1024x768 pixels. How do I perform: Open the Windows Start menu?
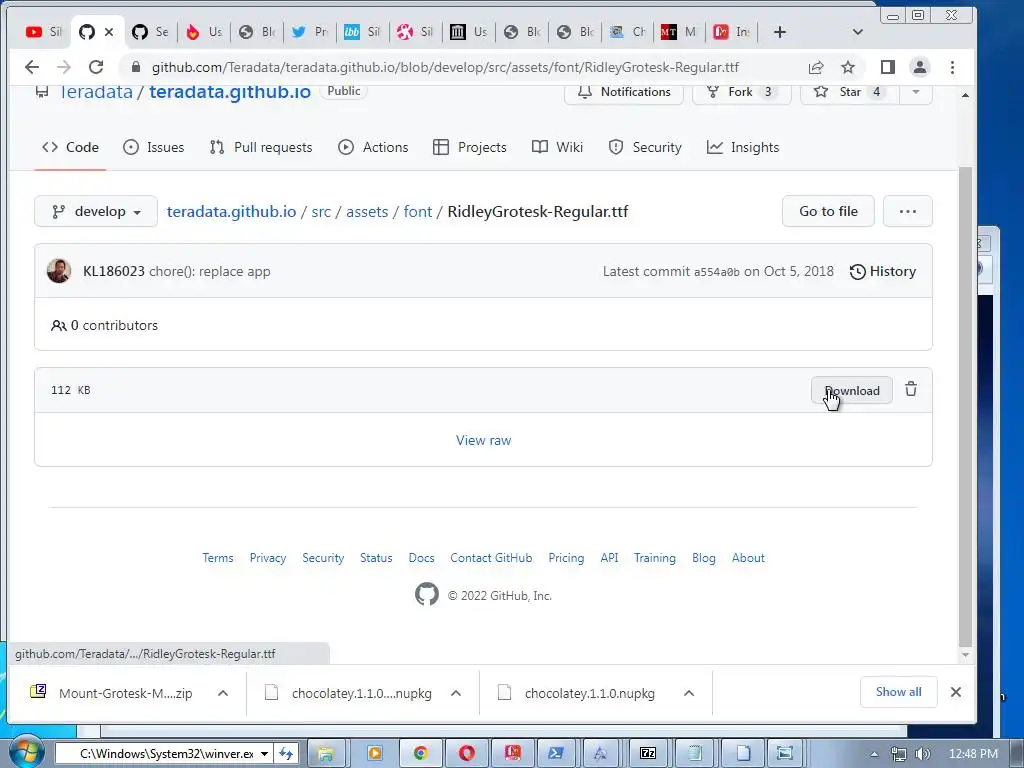coord(25,753)
